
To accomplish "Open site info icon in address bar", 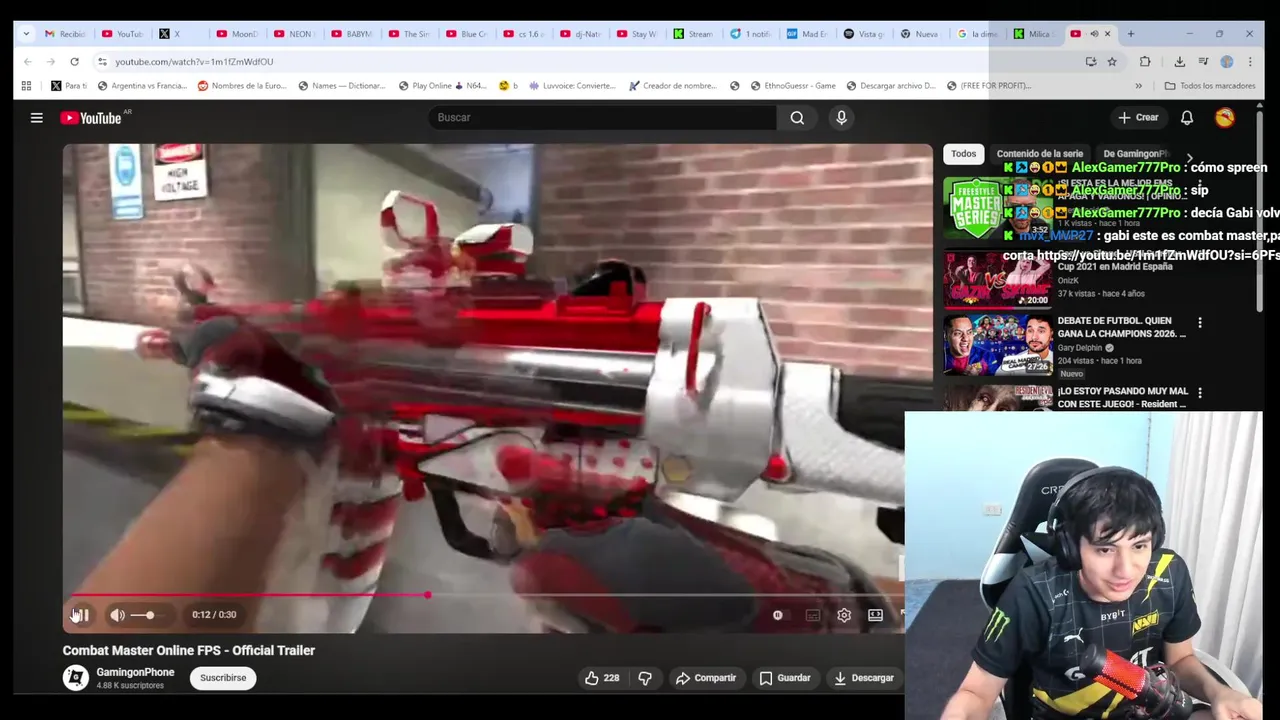I will [102, 61].
